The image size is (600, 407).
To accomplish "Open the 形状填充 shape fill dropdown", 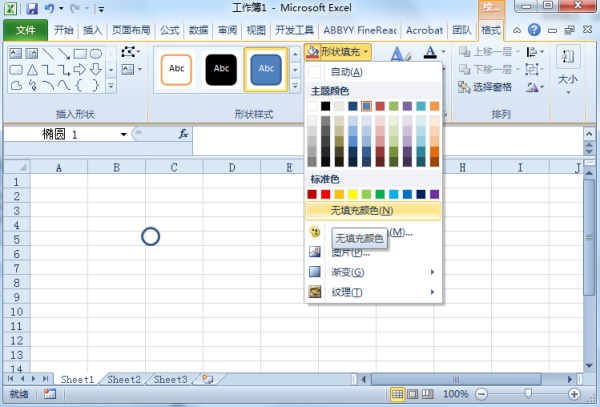I will pyautogui.click(x=339, y=50).
